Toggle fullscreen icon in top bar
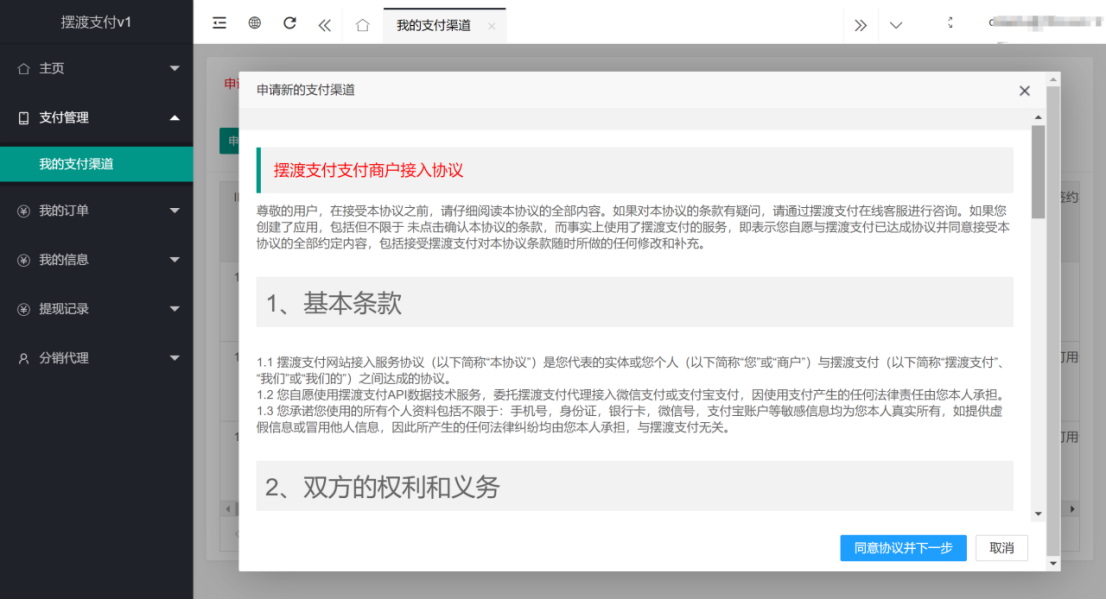Screen dimensions: 1106x600 (x=950, y=23)
